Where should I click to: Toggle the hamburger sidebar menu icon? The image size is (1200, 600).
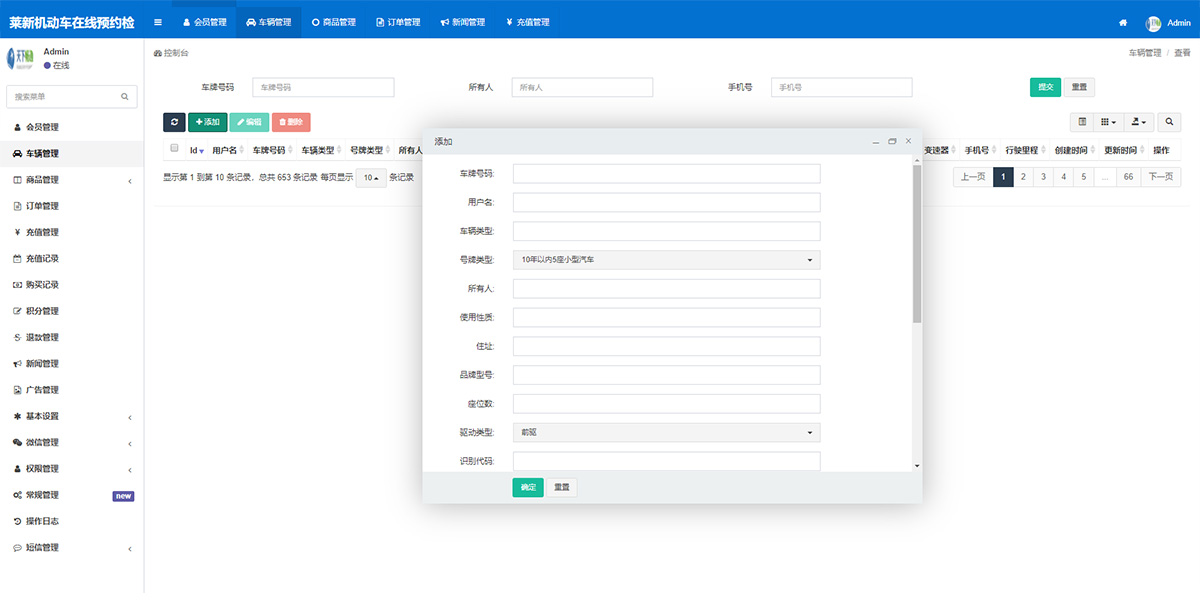click(158, 22)
